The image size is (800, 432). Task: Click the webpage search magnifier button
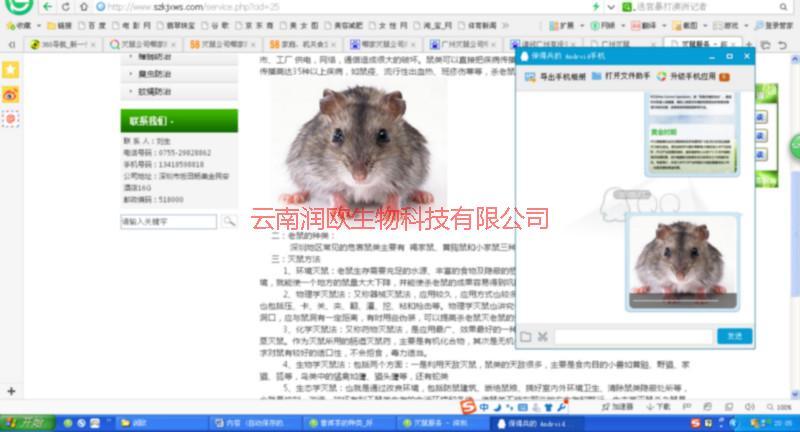click(x=229, y=221)
